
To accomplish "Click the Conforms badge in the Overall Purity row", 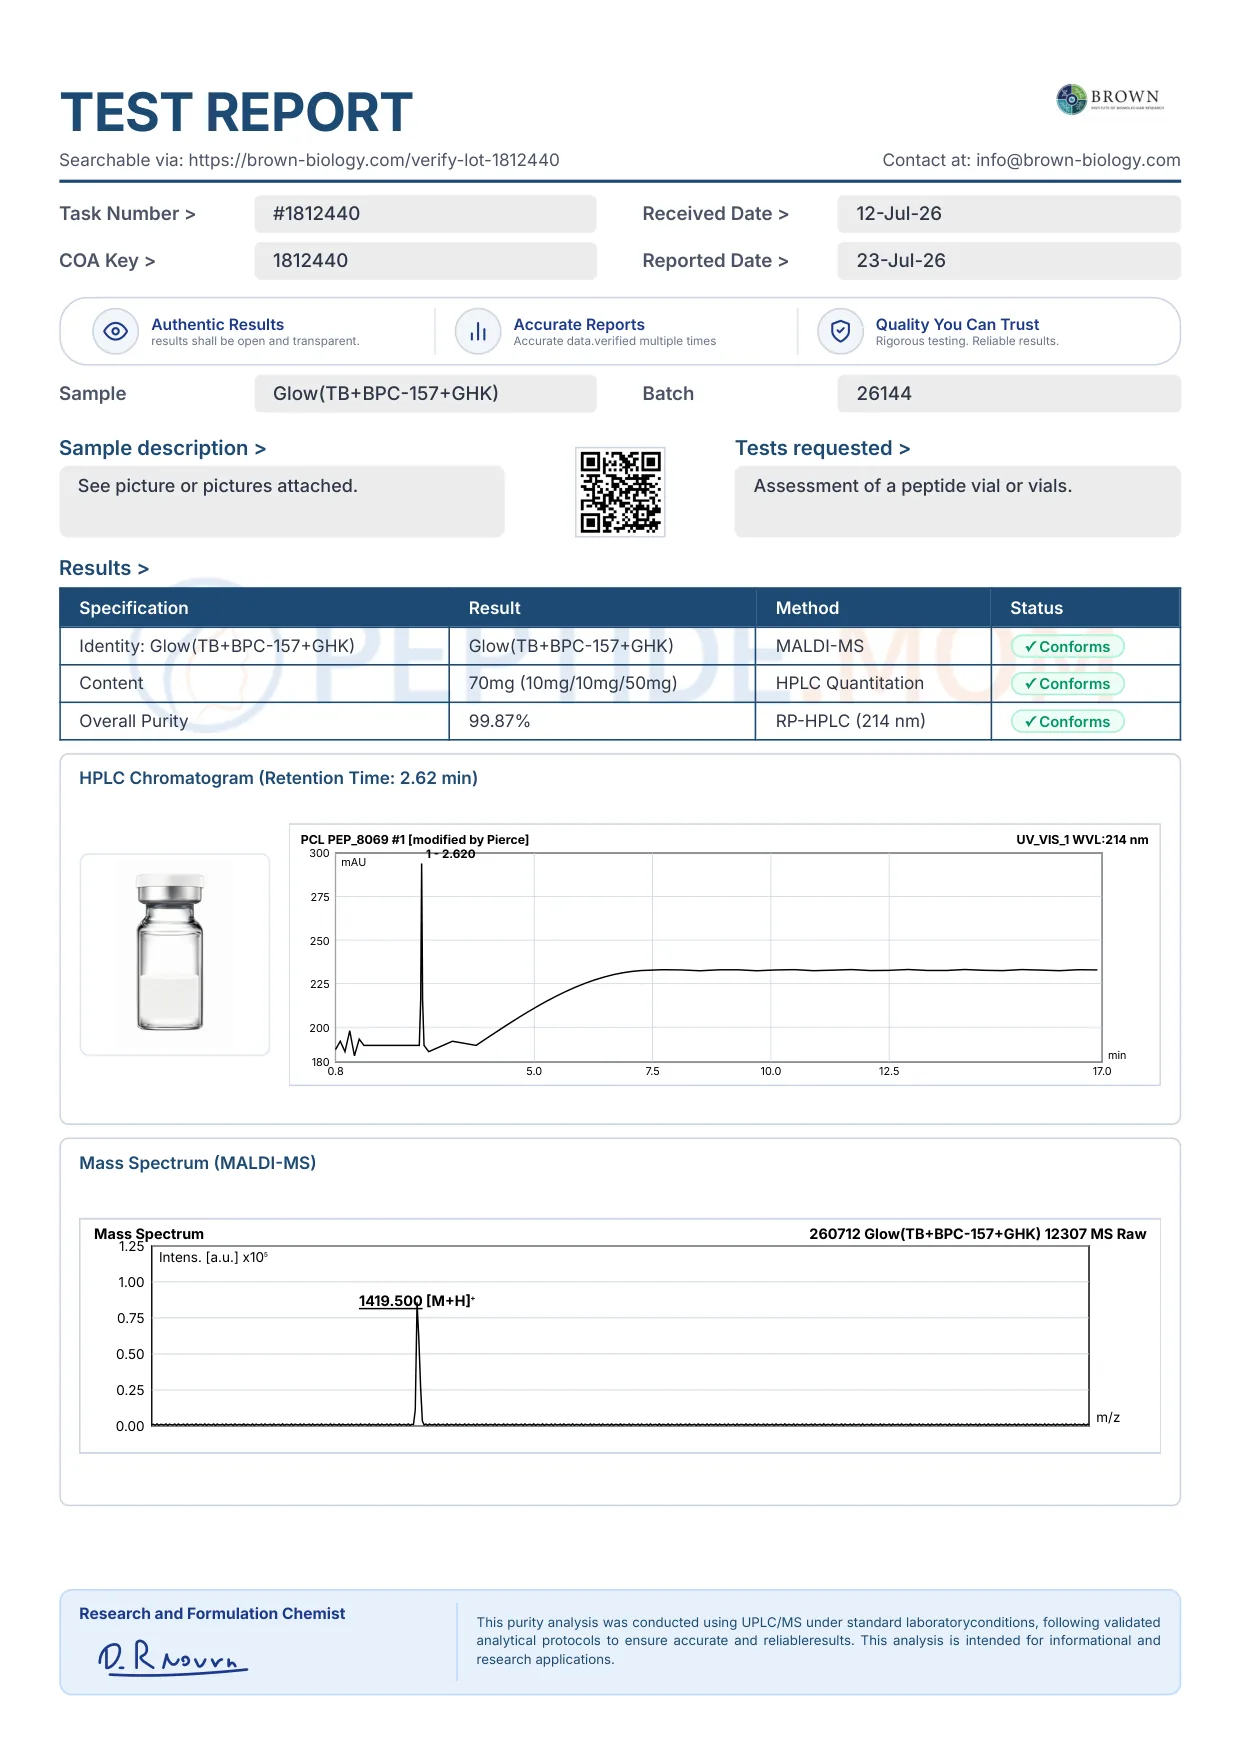I will pyautogui.click(x=1068, y=722).
